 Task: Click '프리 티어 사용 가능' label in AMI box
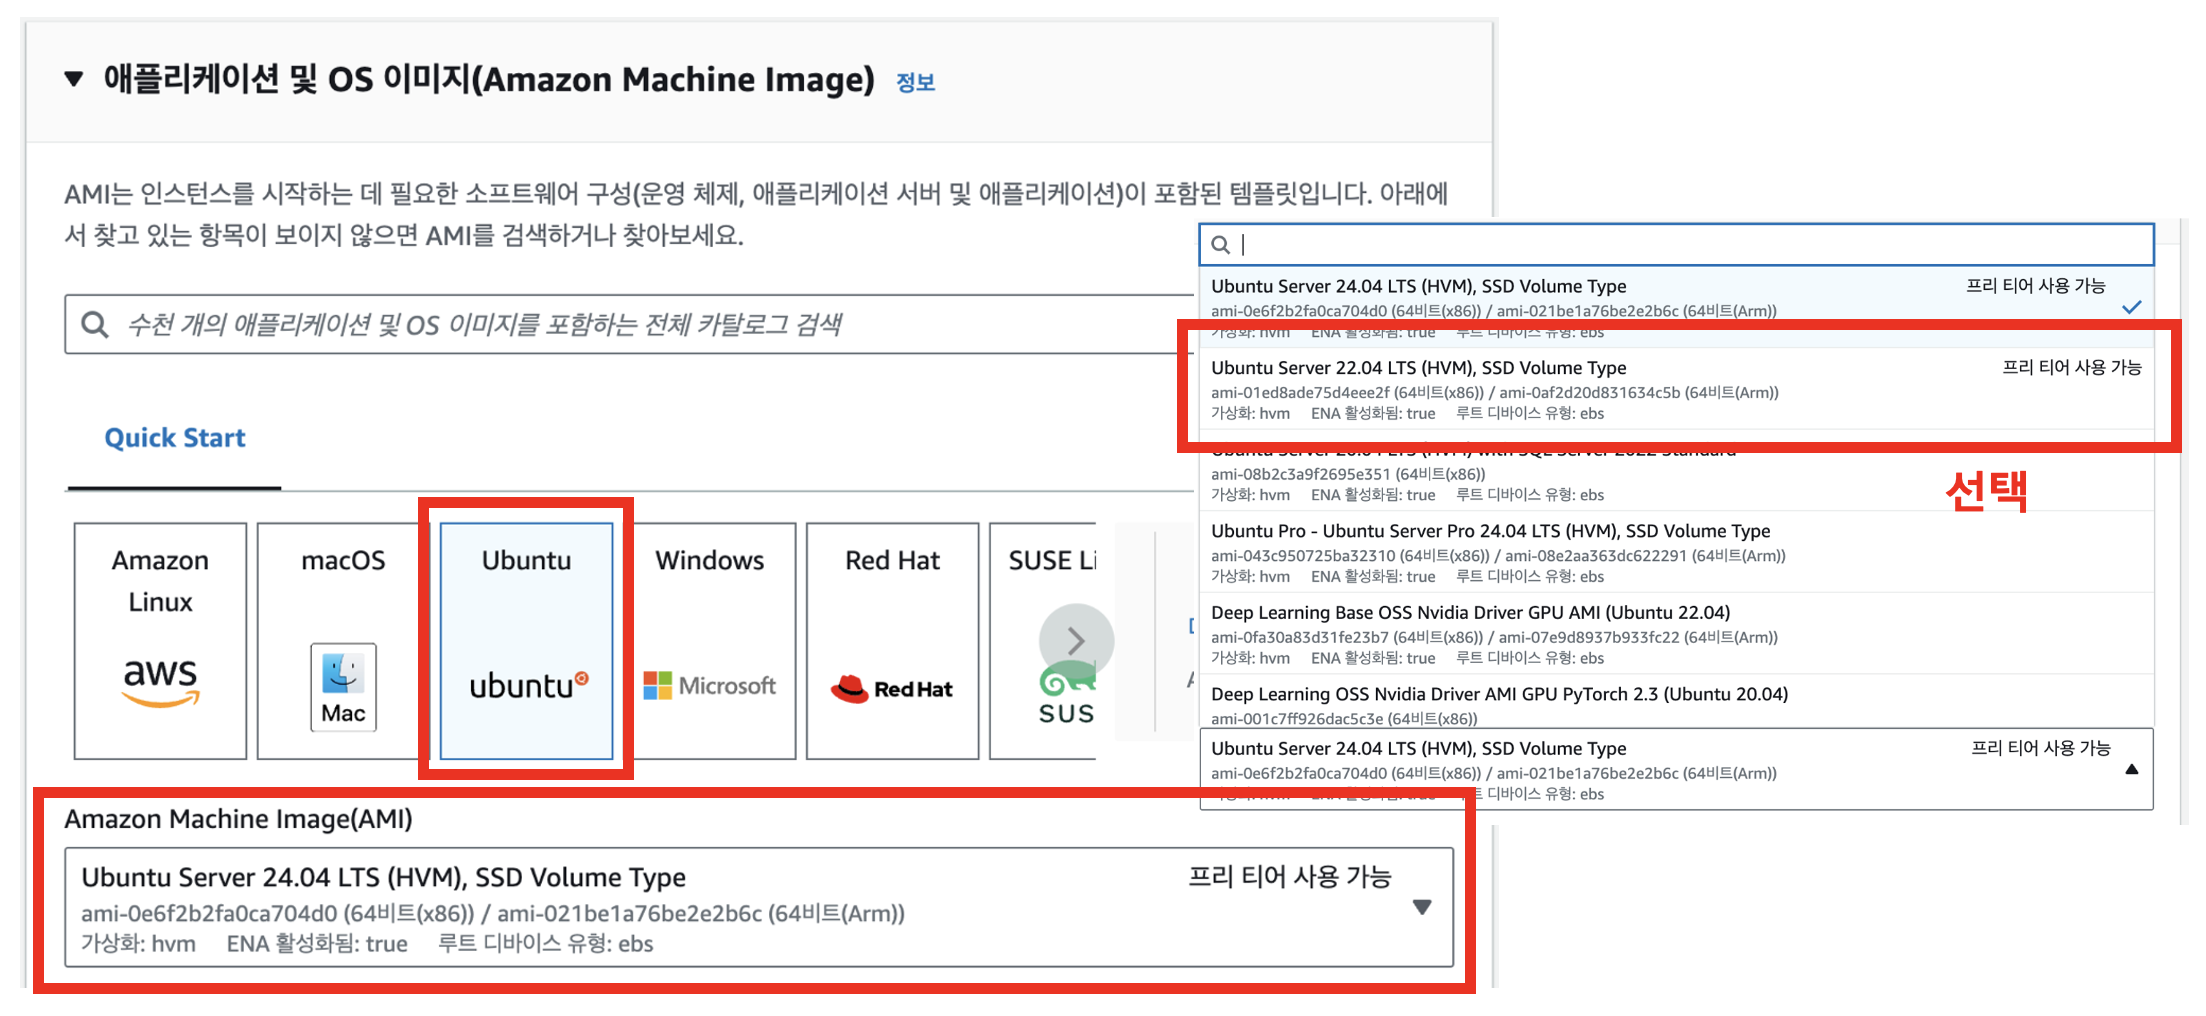(x=1289, y=877)
